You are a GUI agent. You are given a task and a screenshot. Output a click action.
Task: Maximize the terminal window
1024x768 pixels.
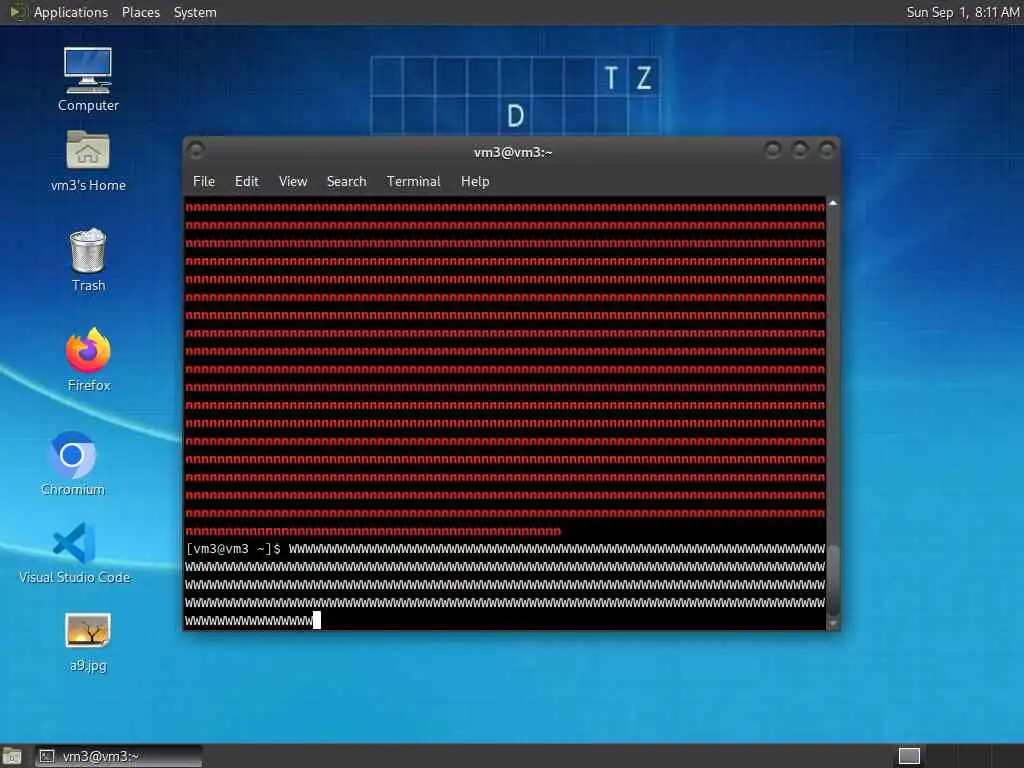[x=800, y=150]
